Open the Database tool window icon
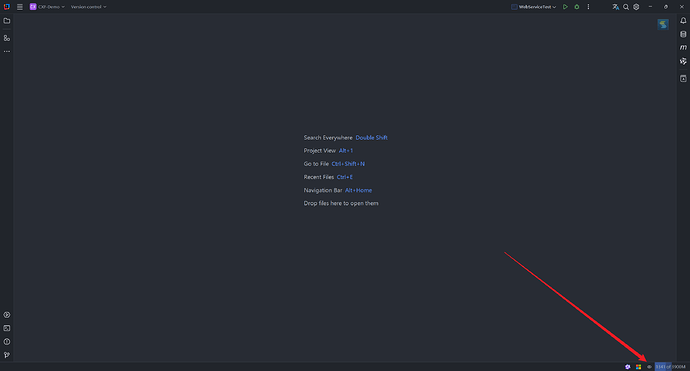 (683, 34)
